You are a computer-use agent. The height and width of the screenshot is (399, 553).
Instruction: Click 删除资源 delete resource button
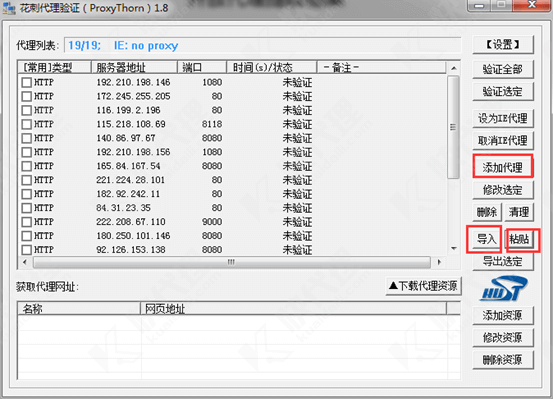(x=503, y=360)
